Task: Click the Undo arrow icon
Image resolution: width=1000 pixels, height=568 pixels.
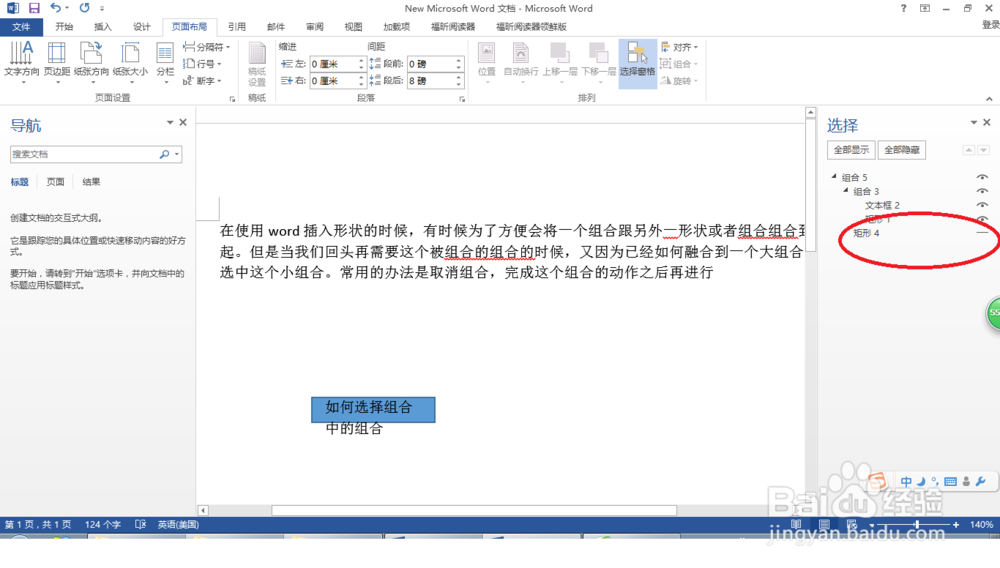Action: tap(55, 8)
